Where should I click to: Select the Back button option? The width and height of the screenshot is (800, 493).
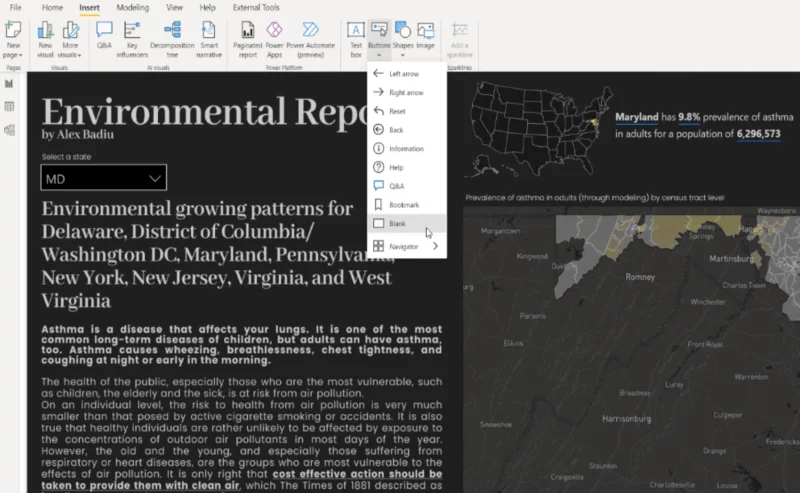point(407,130)
